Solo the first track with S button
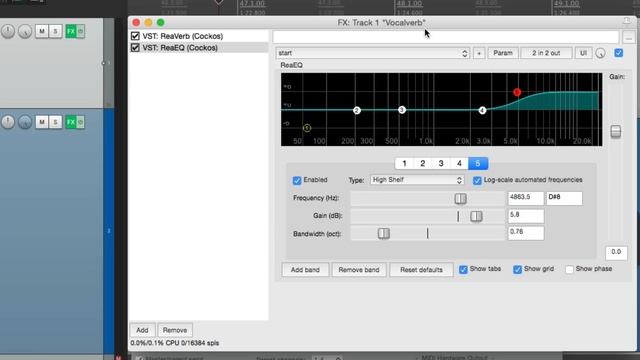Image resolution: width=640 pixels, height=360 pixels. (56, 31)
